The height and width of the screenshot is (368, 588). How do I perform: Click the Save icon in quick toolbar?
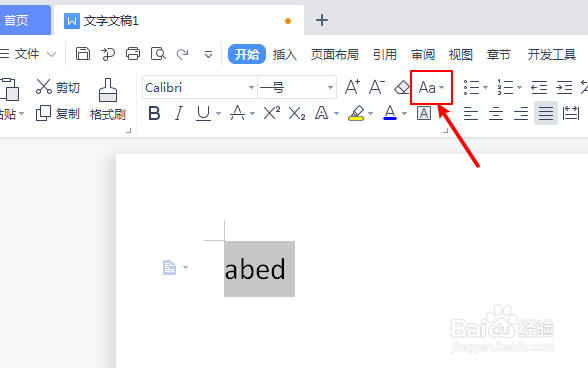tap(83, 54)
